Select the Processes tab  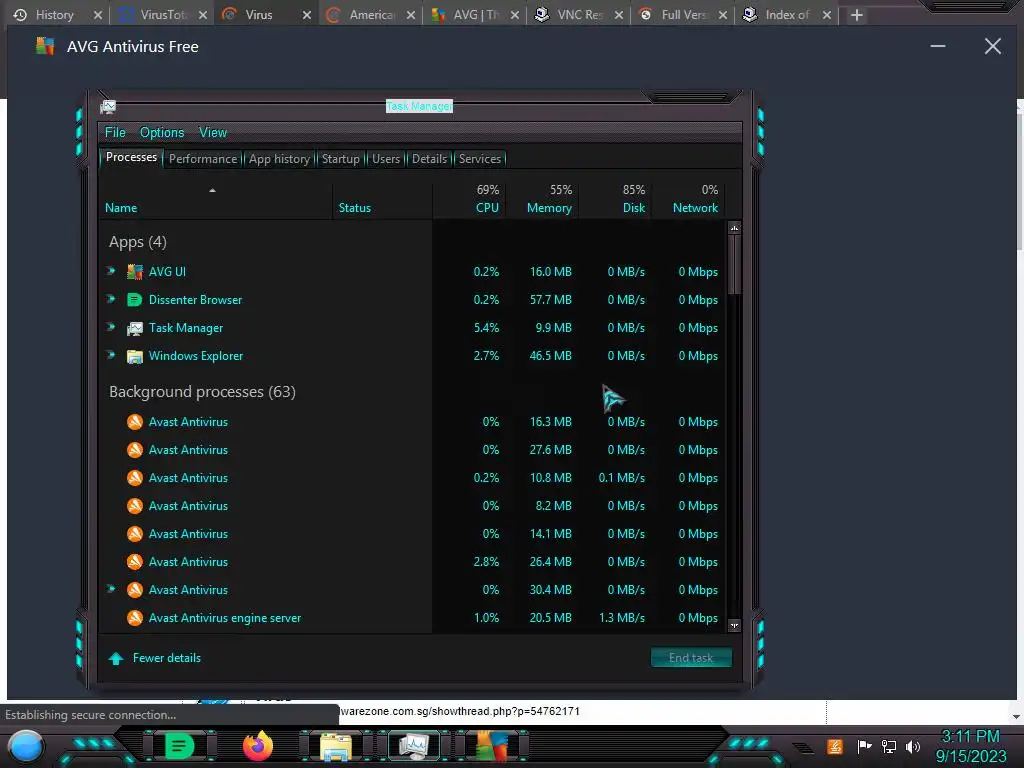point(131,157)
